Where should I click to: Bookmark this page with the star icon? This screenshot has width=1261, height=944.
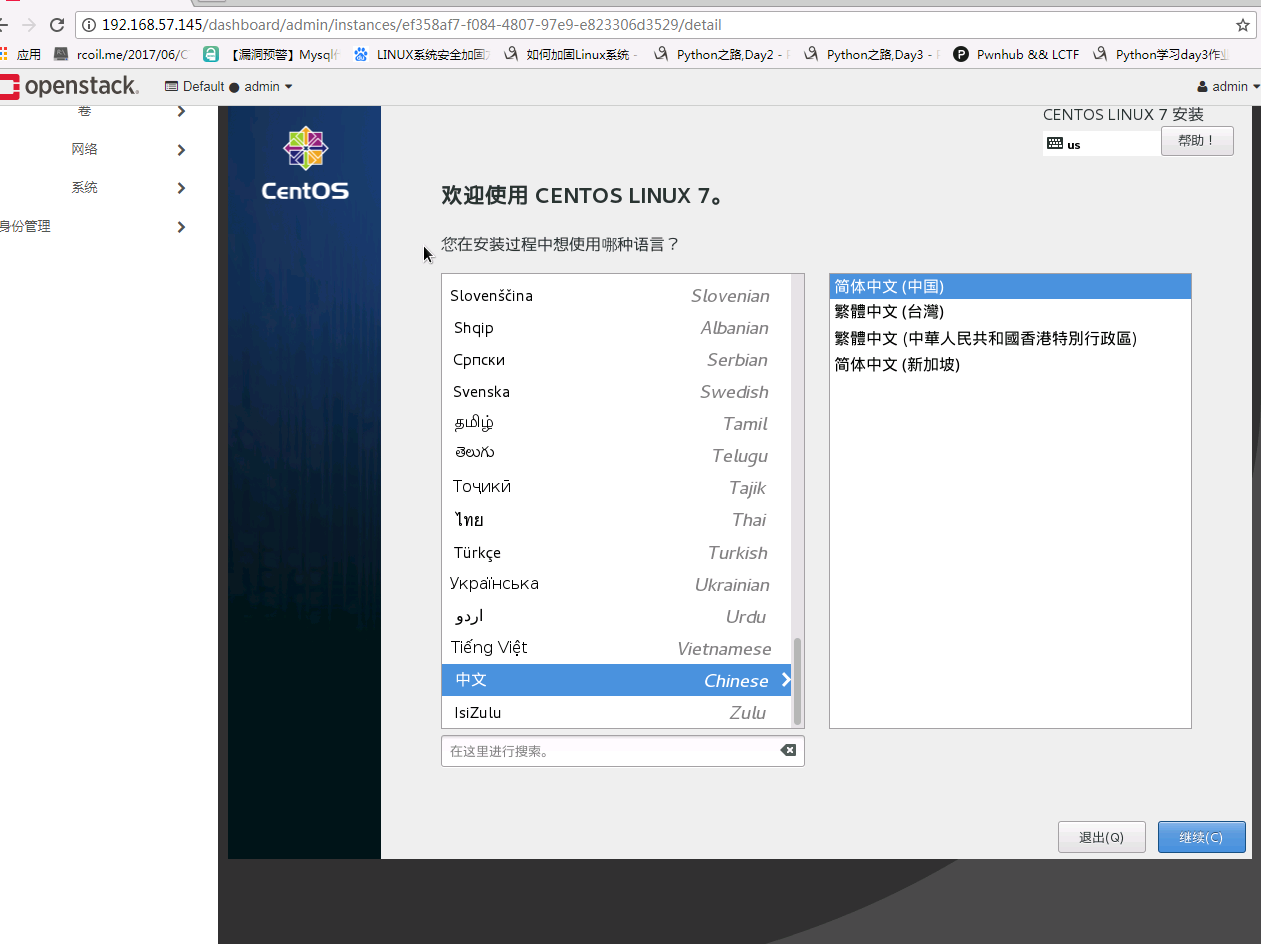coord(1243,25)
